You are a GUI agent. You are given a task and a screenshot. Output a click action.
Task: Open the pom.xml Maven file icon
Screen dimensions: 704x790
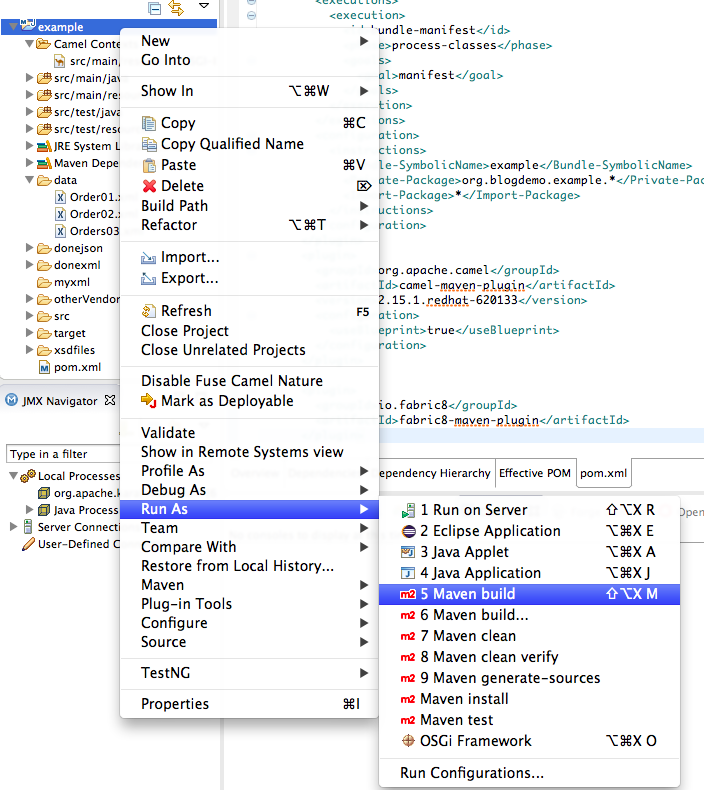click(x=44, y=367)
